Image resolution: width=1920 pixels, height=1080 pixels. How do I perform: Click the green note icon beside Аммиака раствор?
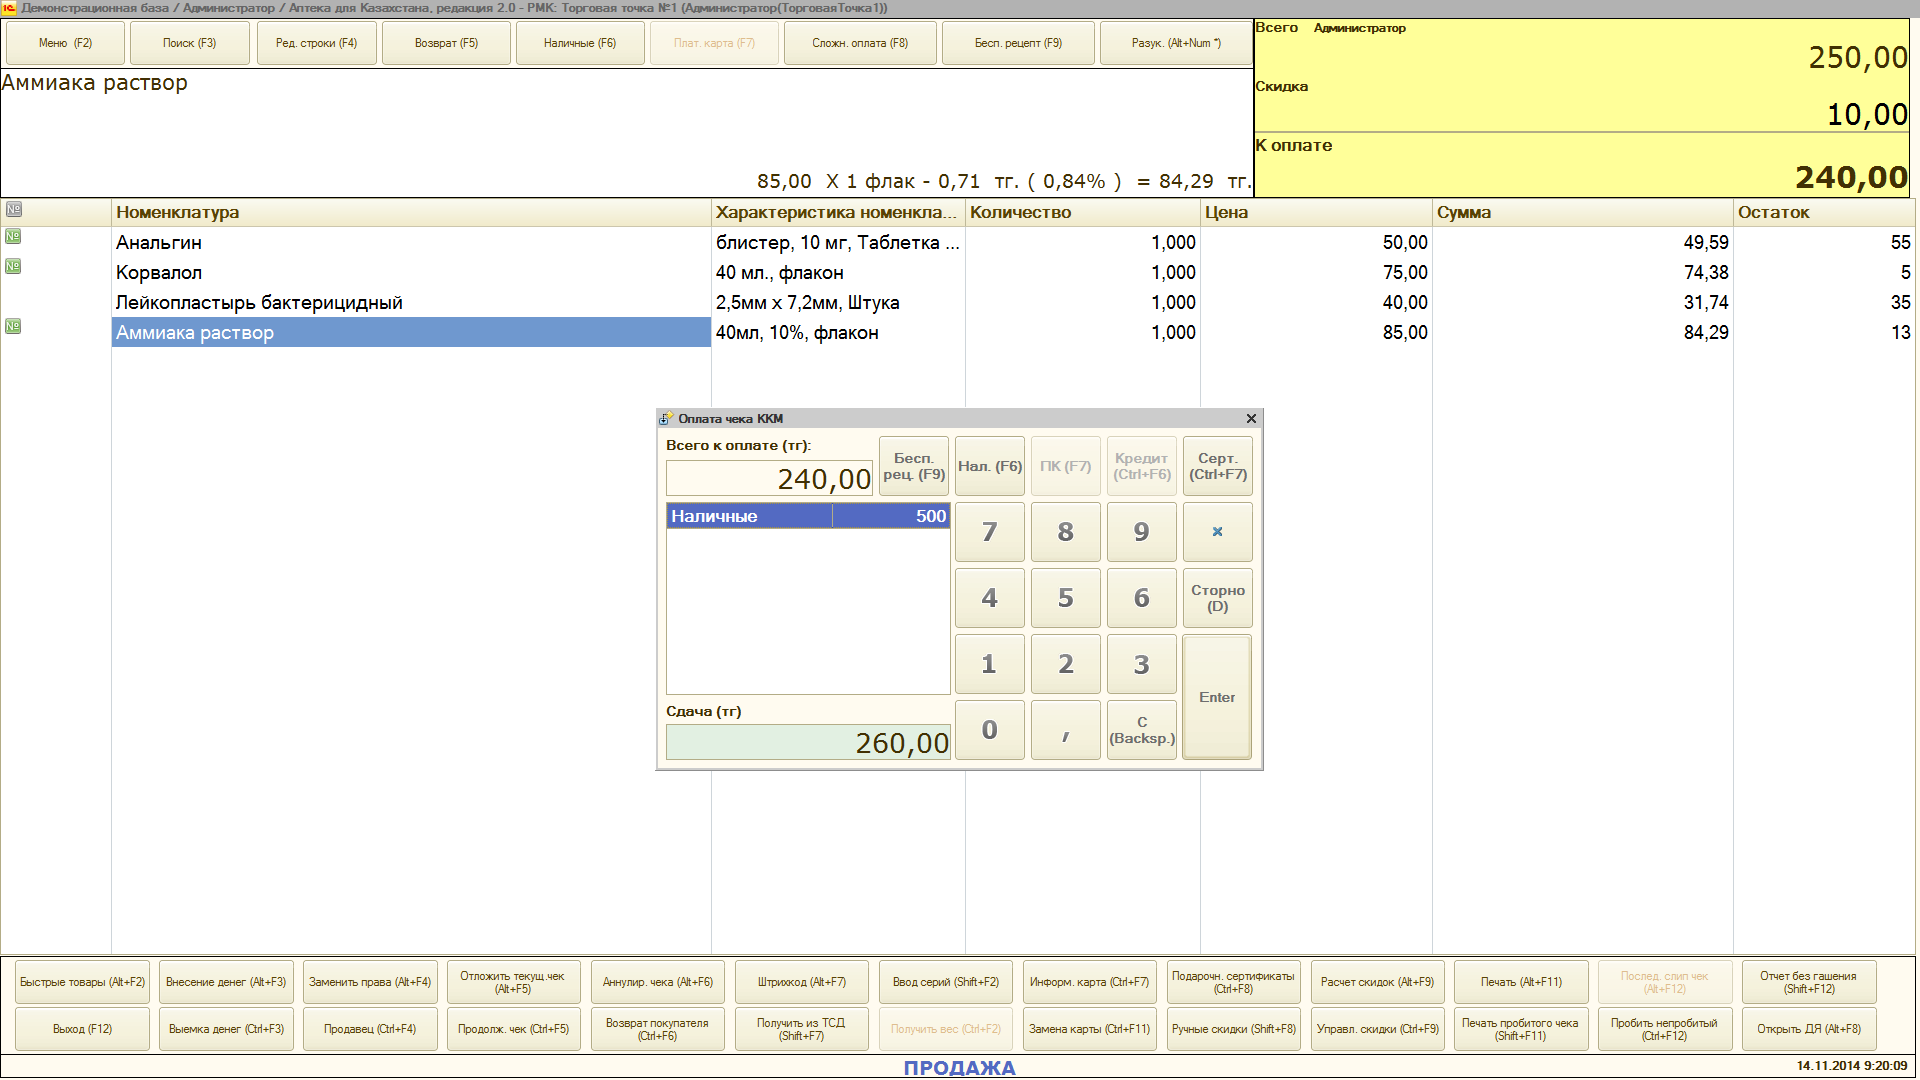tap(13, 327)
